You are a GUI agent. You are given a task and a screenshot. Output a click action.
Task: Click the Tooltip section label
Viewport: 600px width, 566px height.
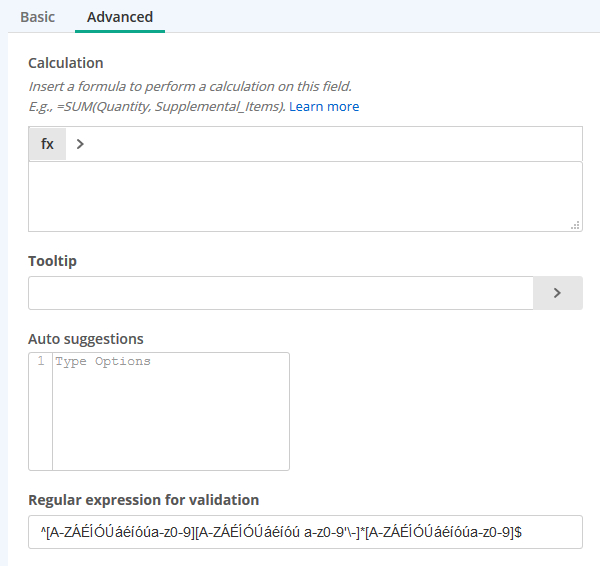pyautogui.click(x=52, y=261)
